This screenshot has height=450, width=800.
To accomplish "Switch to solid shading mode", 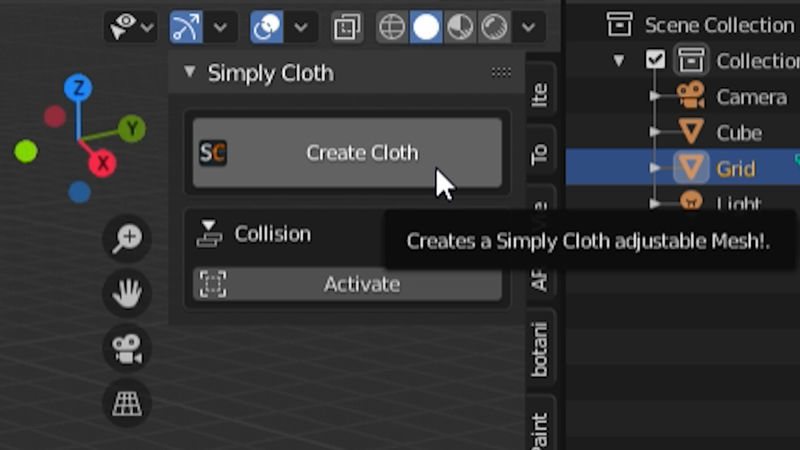I will pyautogui.click(x=426, y=27).
